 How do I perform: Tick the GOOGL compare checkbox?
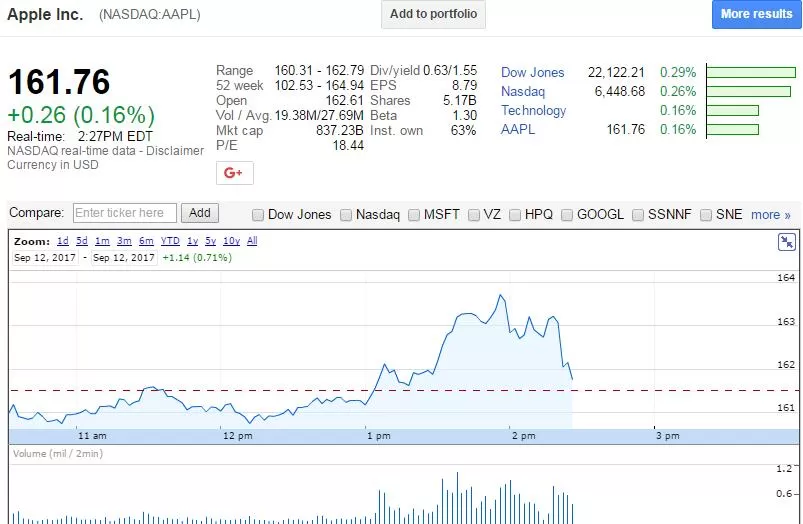point(567,215)
